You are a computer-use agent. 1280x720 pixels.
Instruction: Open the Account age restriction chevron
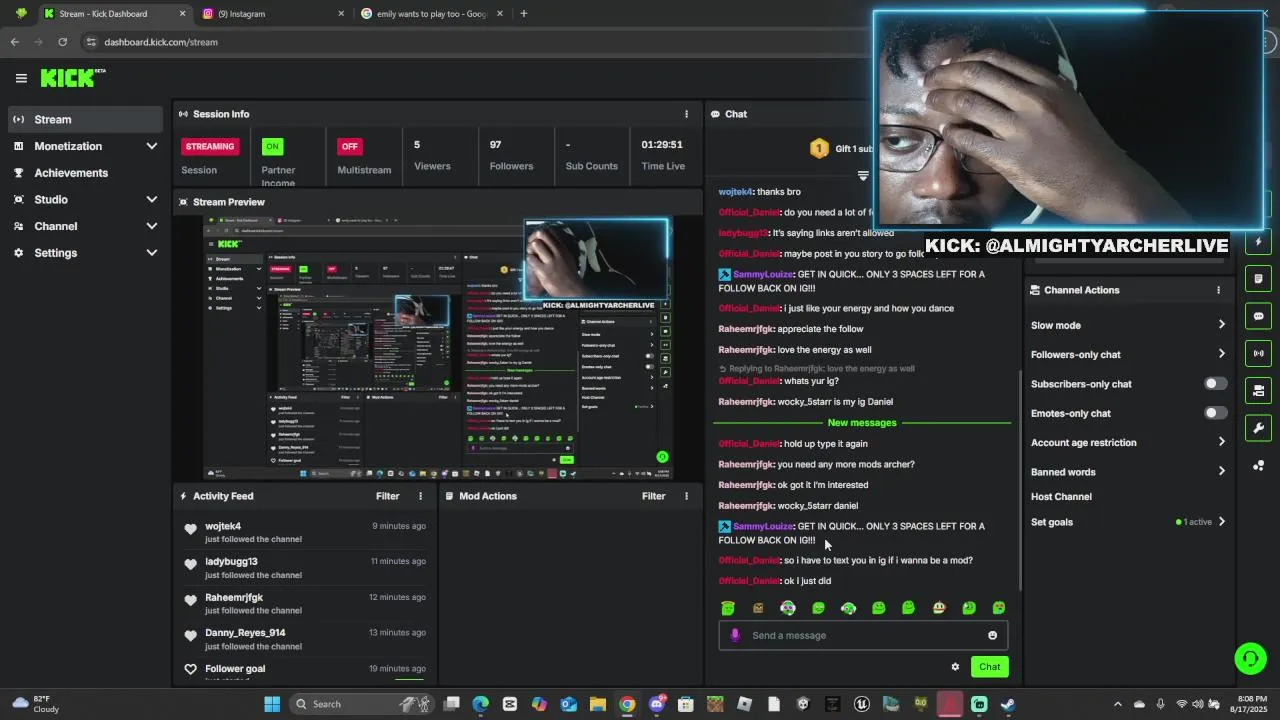coord(1221,442)
